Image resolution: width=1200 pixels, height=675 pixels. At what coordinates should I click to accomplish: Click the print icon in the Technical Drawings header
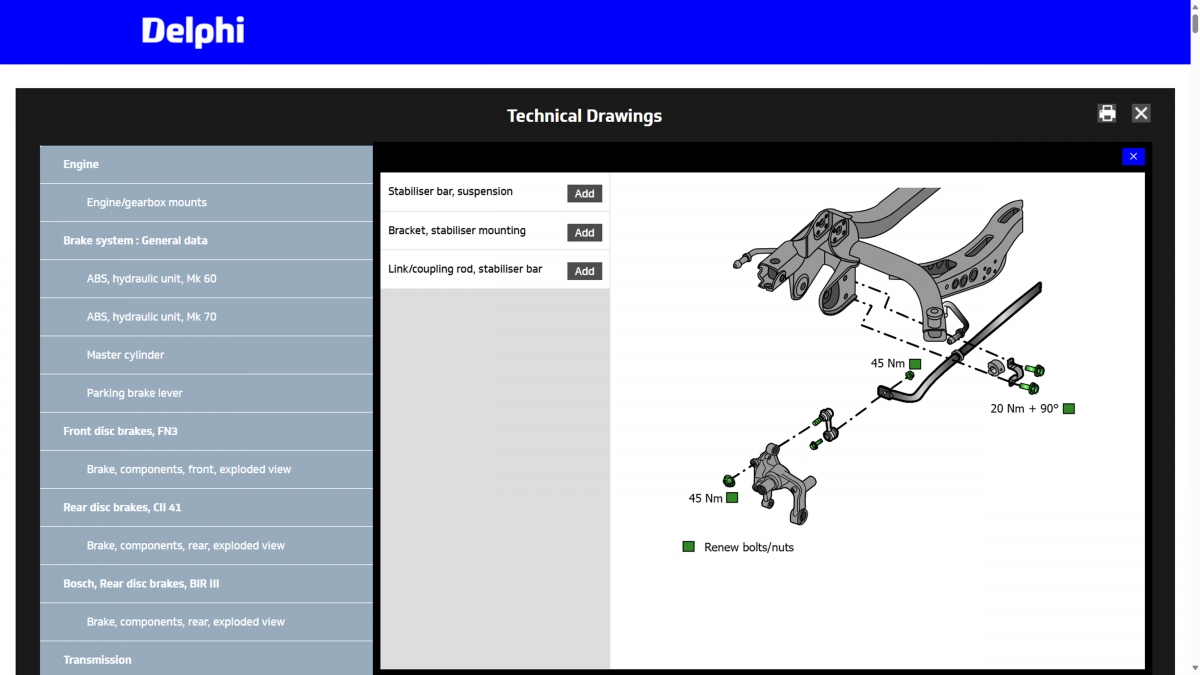point(1106,113)
